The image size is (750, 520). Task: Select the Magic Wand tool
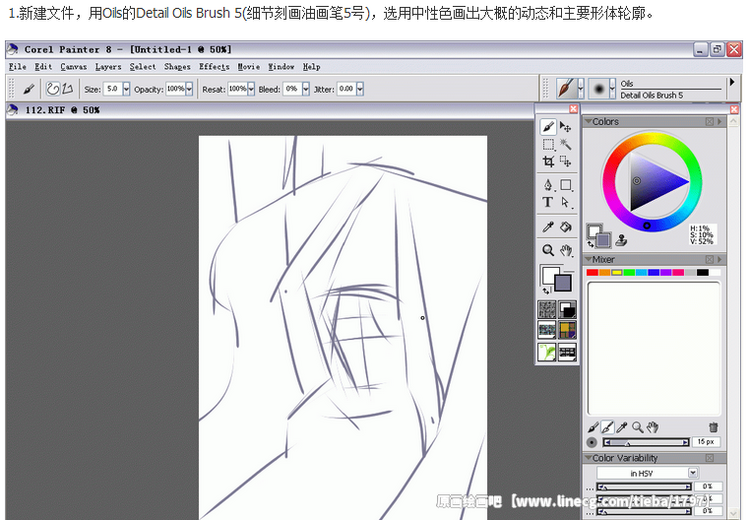pos(566,144)
